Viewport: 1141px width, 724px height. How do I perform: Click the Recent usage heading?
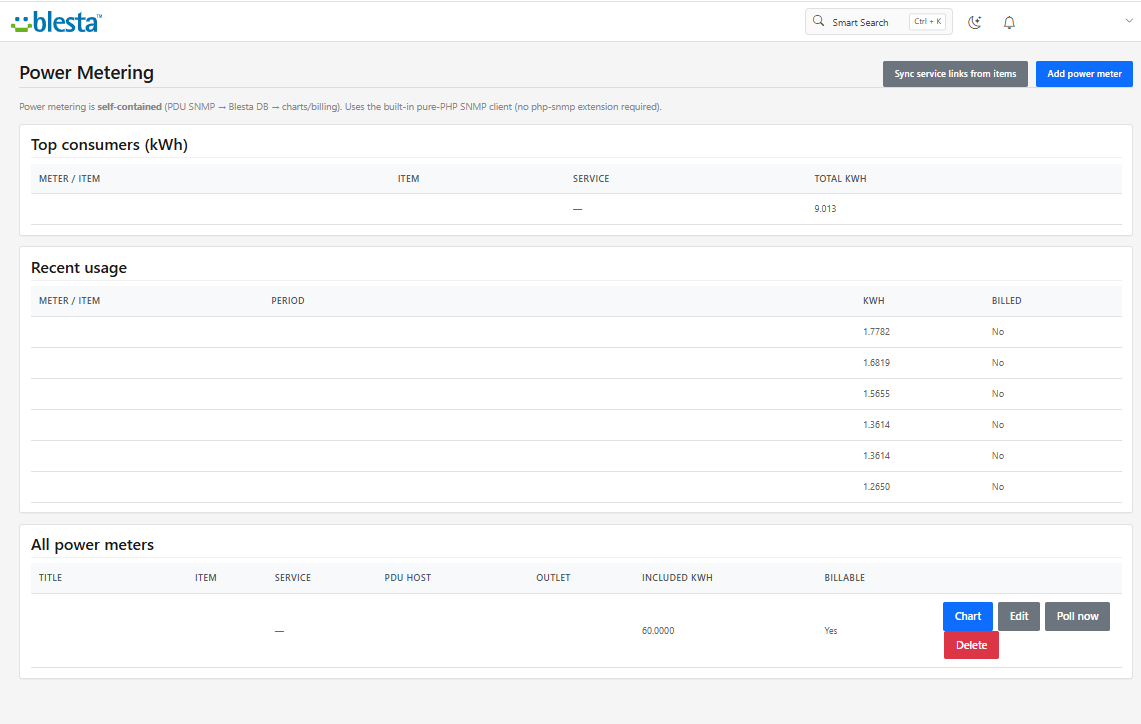point(79,268)
